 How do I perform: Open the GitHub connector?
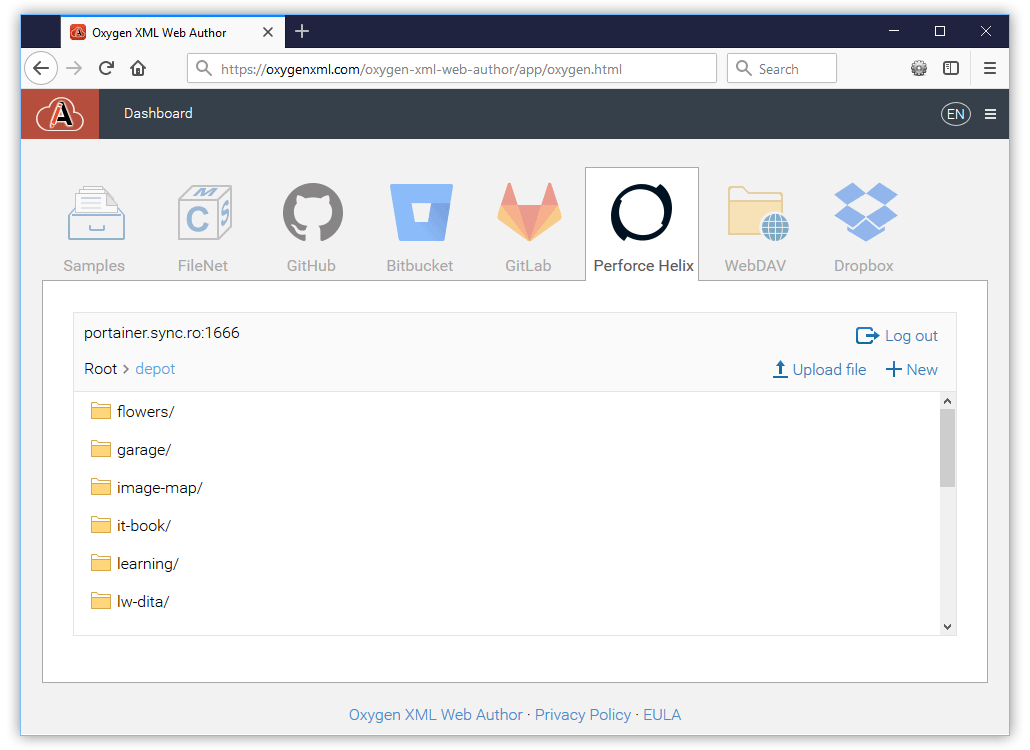[311, 227]
